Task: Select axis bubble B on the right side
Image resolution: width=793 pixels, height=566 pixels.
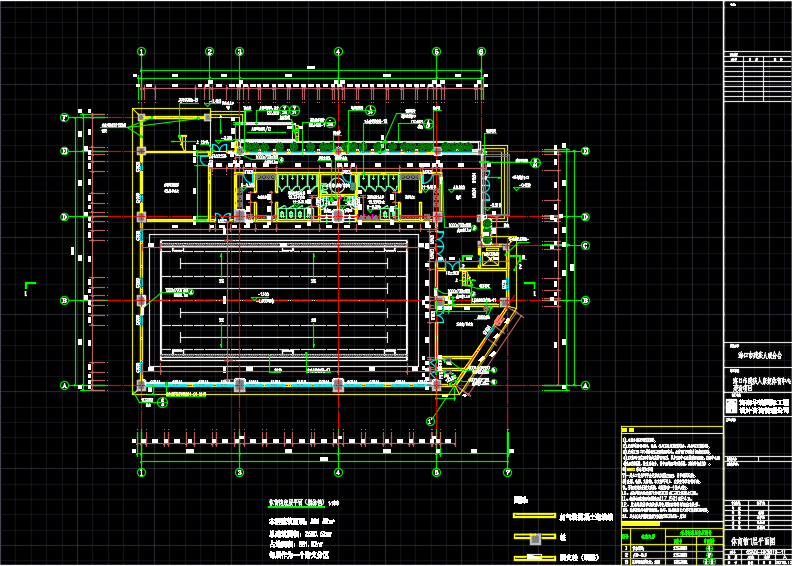Action: pyautogui.click(x=586, y=301)
